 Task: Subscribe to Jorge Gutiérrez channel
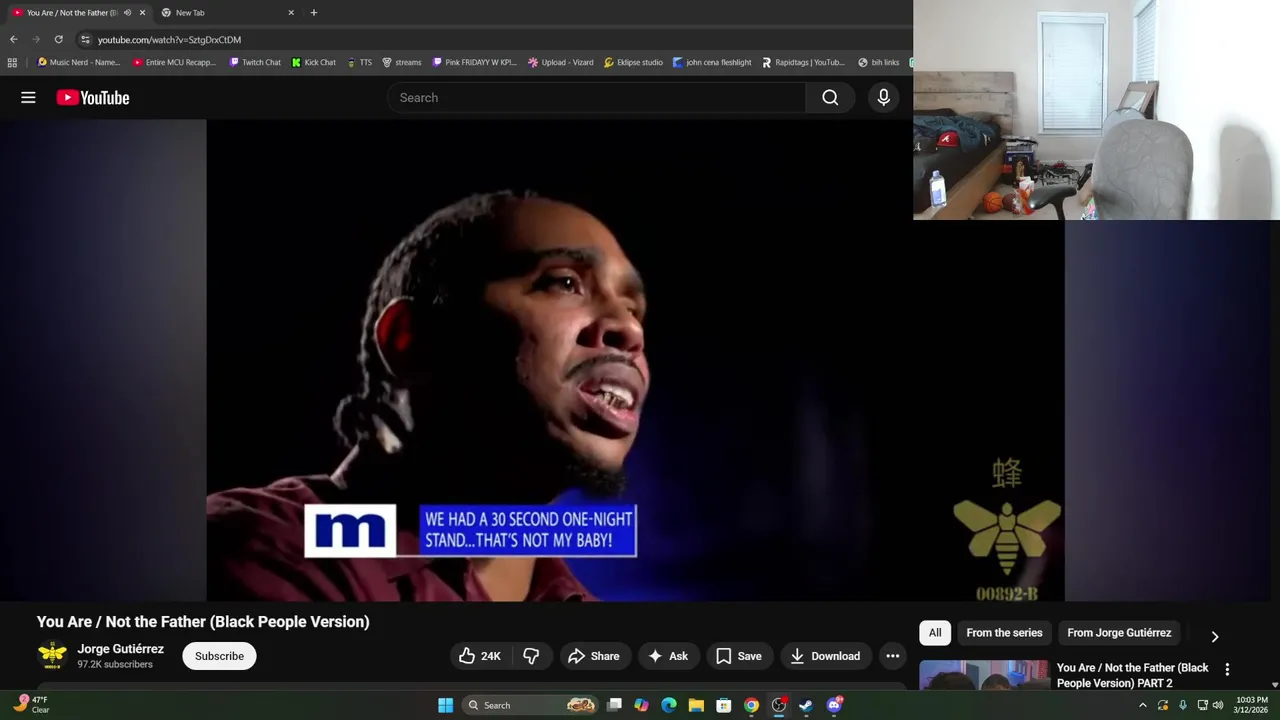tap(219, 656)
